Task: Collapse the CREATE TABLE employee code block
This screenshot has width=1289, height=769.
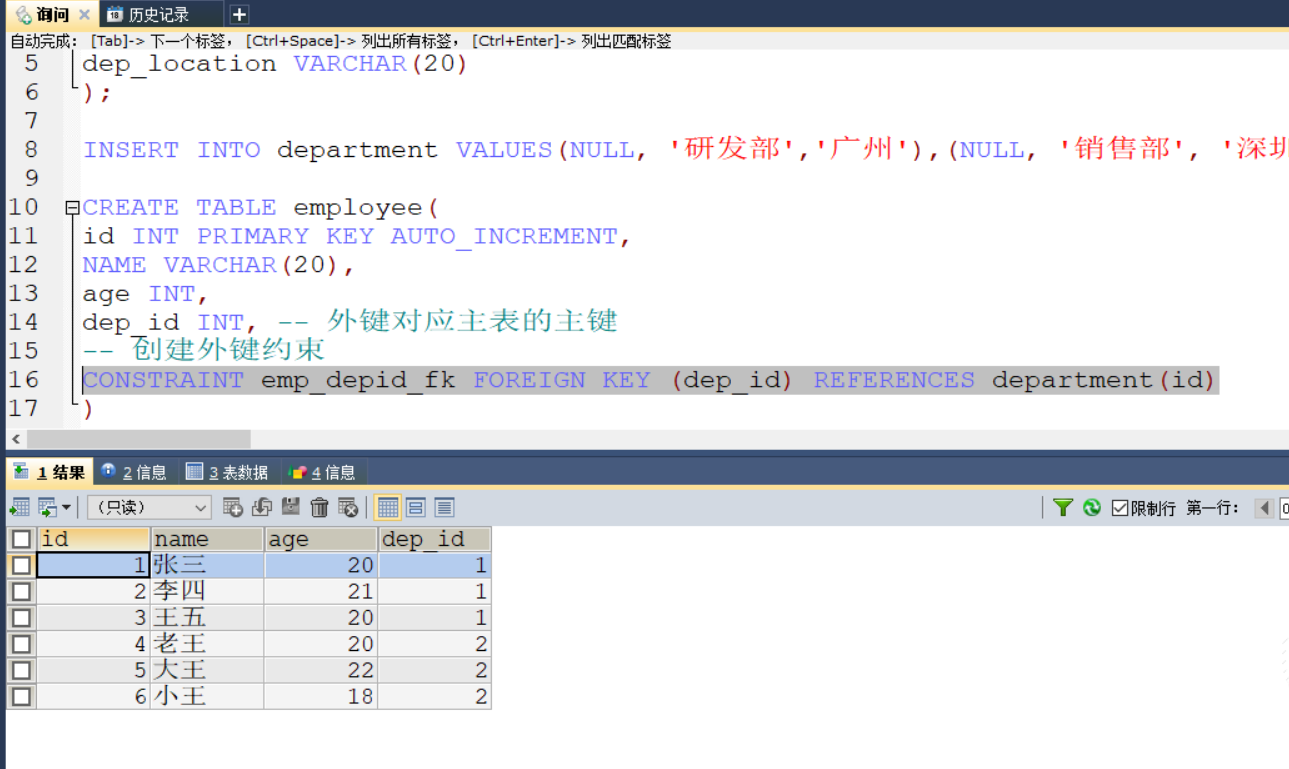Action: click(71, 208)
